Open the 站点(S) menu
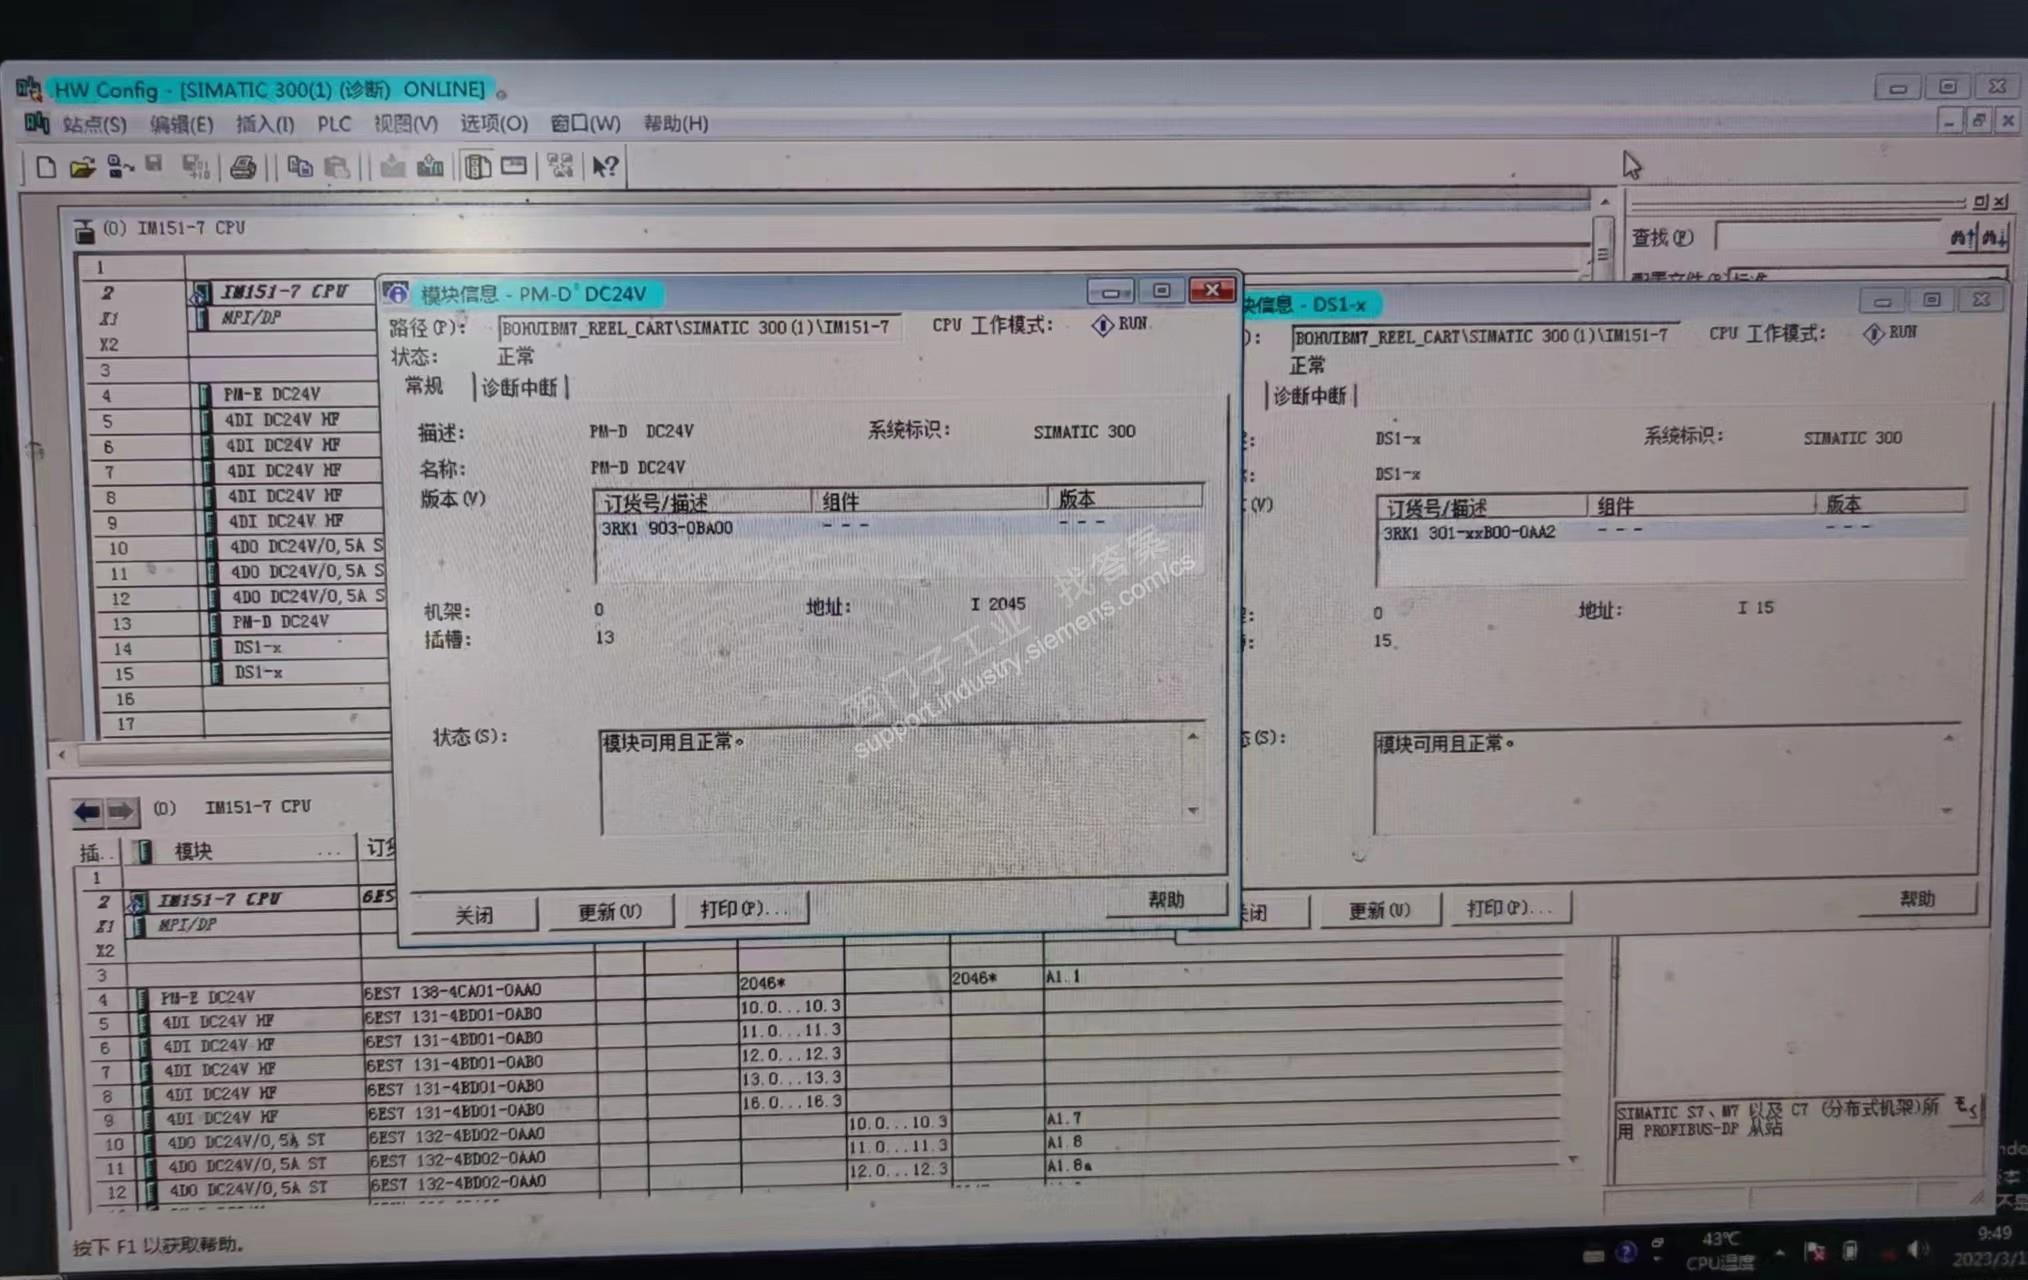 pos(93,124)
